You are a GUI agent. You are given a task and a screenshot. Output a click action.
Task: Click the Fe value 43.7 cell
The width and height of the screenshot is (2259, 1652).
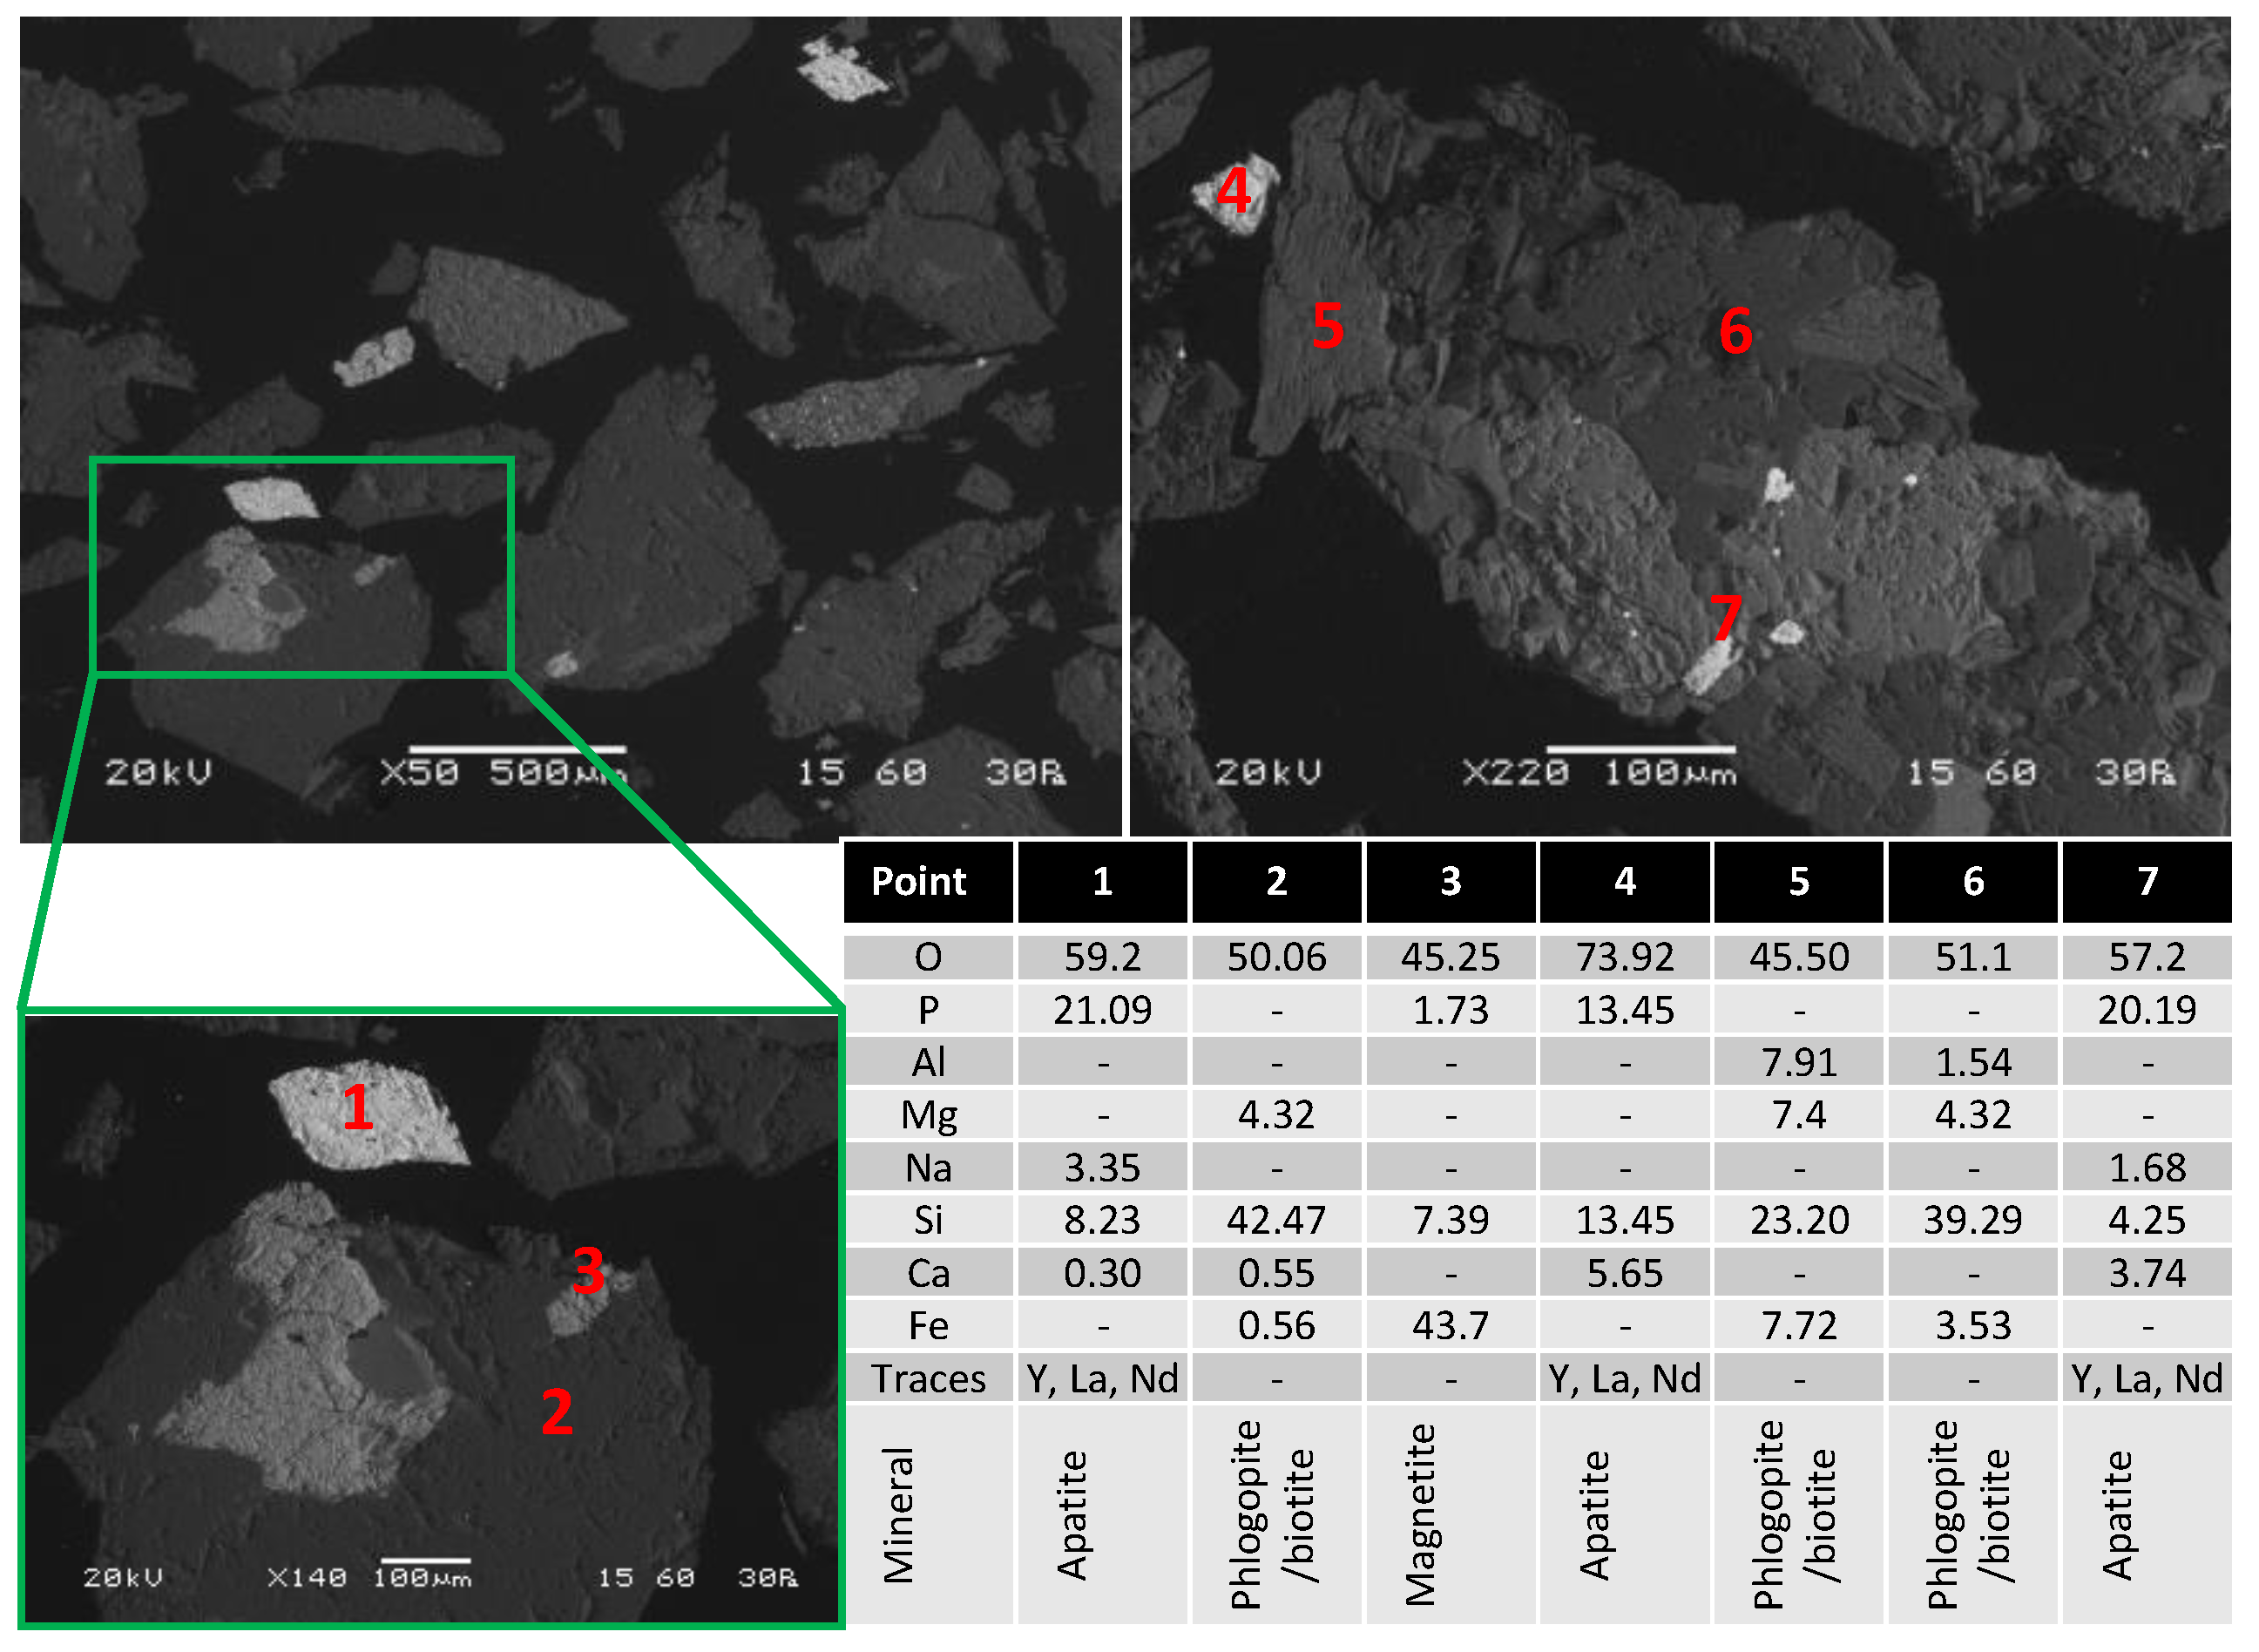[x=1450, y=1326]
